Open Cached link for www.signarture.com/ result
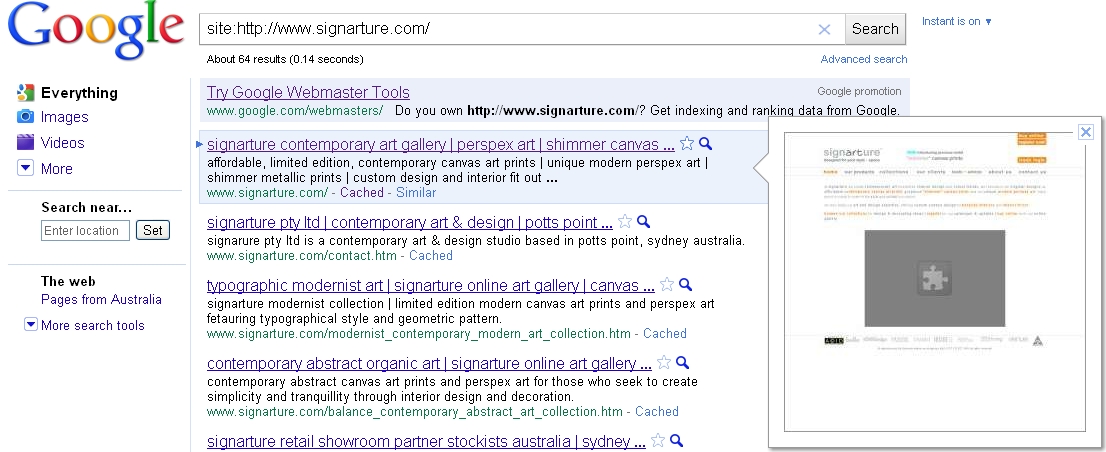This screenshot has height=452, width=1106. tap(362, 193)
